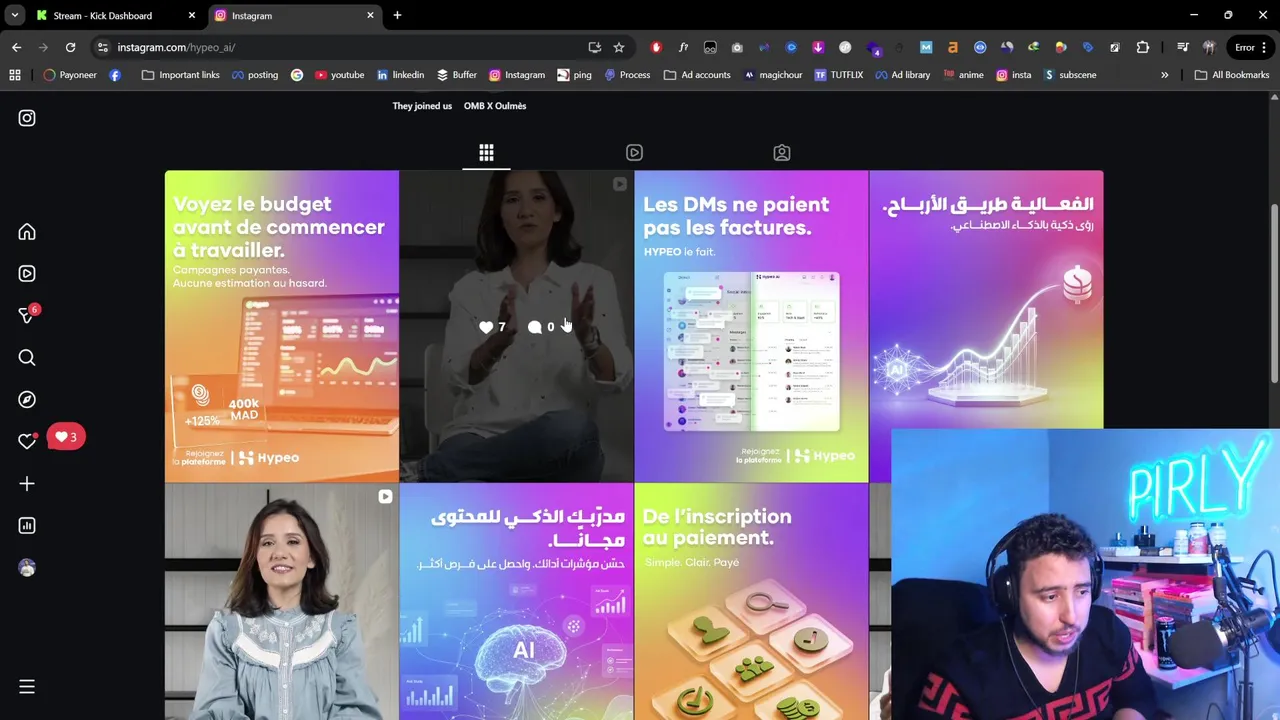Select the Posts grid tab
This screenshot has height=720, width=1280.
[486, 153]
